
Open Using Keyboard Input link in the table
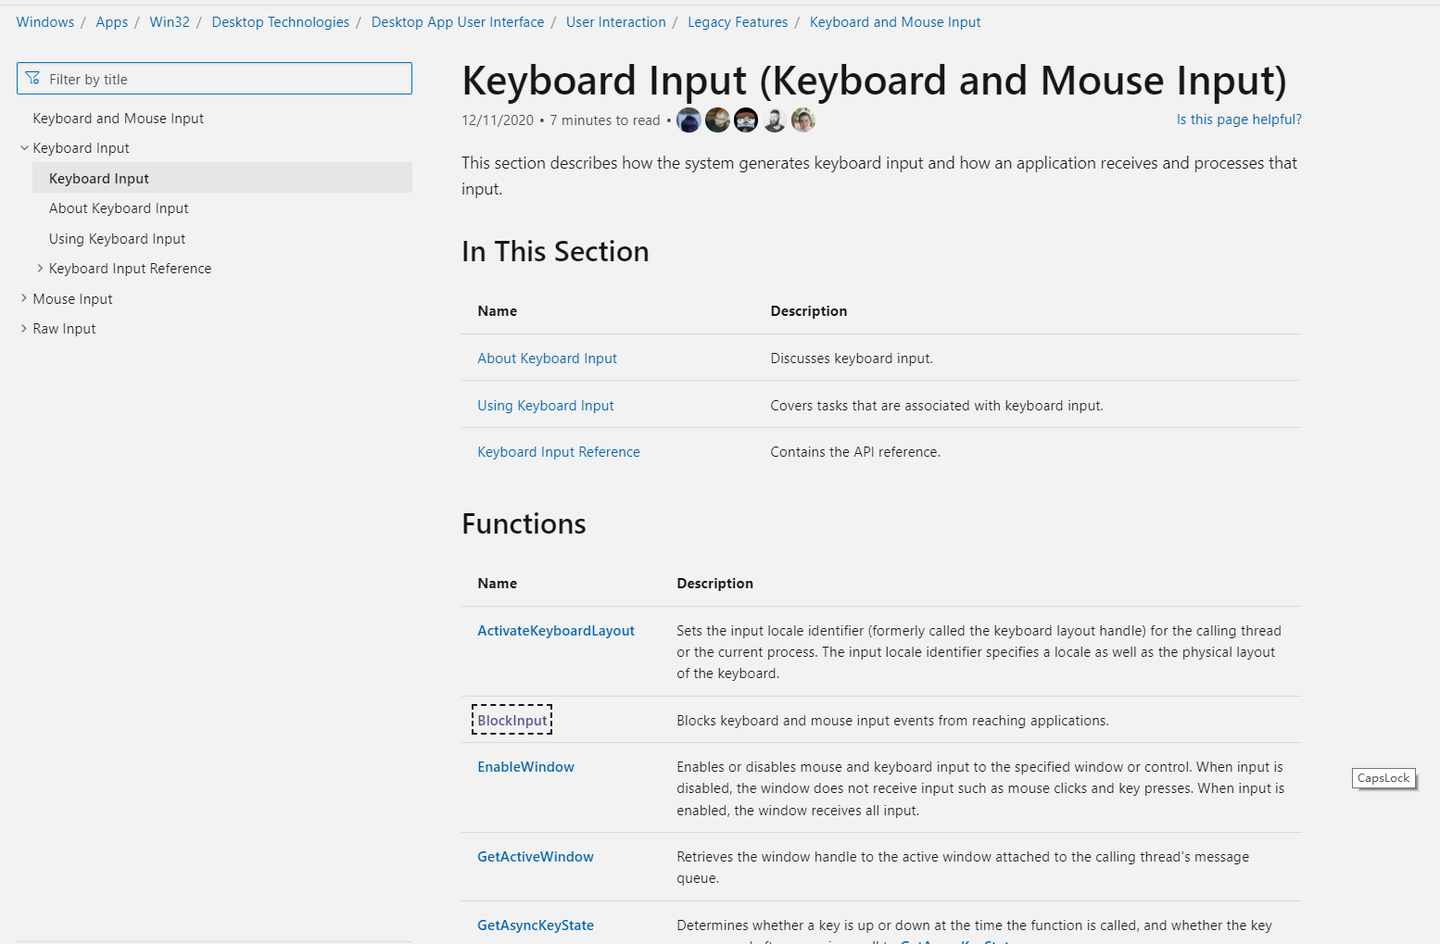pos(546,405)
